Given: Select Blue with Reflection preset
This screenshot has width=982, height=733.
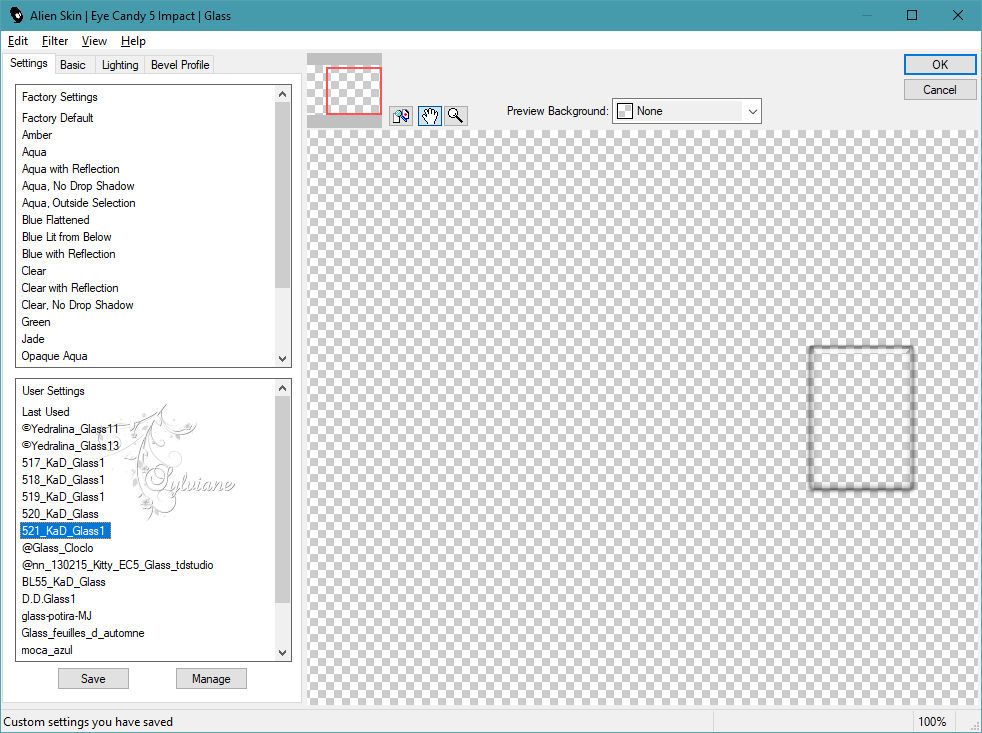Looking at the screenshot, I should tap(69, 254).
